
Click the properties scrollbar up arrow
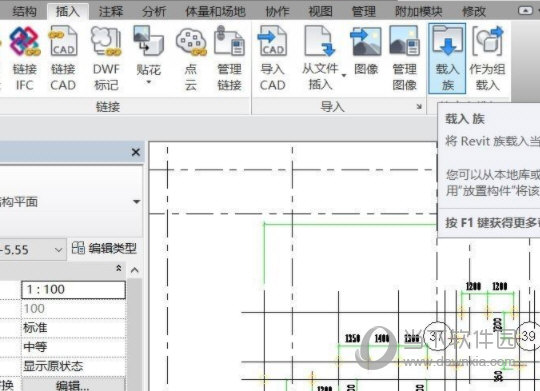click(135, 270)
